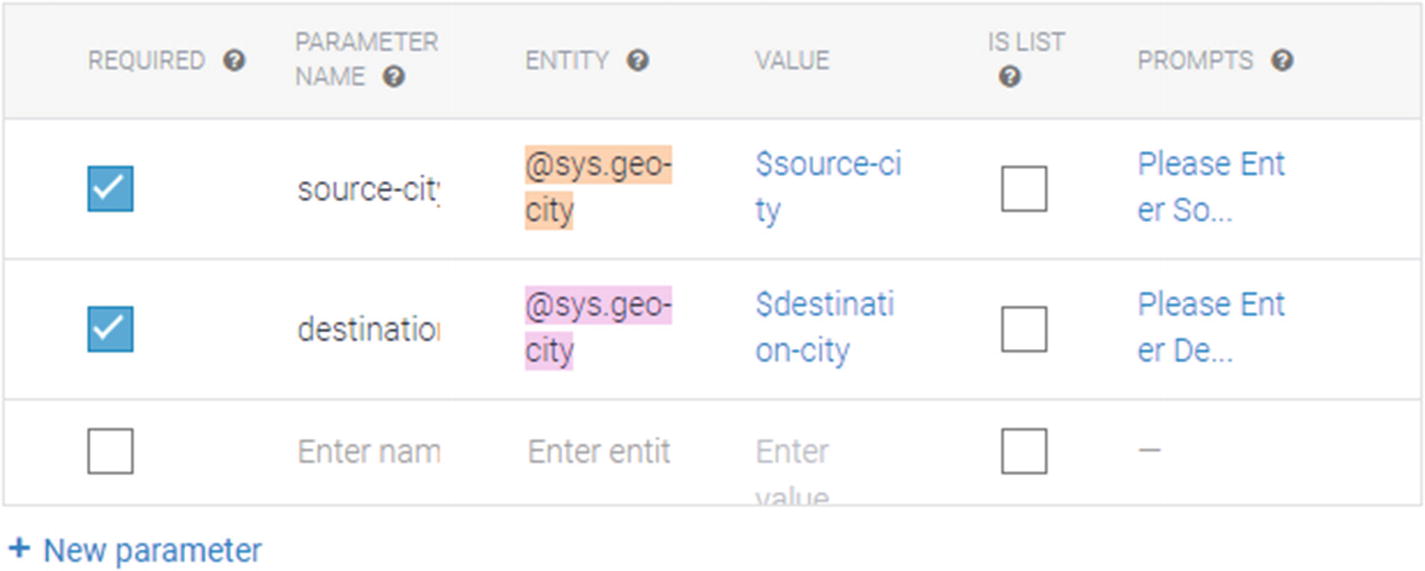Image resolution: width=1425 pixels, height=571 pixels.
Task: Open the ENTITY column help icon
Action: [x=638, y=61]
